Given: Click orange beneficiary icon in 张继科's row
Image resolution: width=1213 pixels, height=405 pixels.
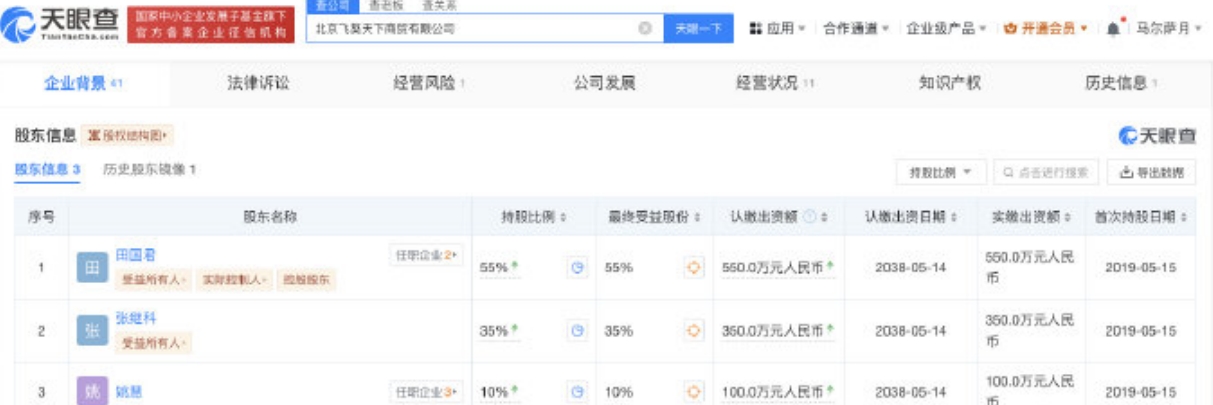Looking at the screenshot, I should [x=691, y=331].
